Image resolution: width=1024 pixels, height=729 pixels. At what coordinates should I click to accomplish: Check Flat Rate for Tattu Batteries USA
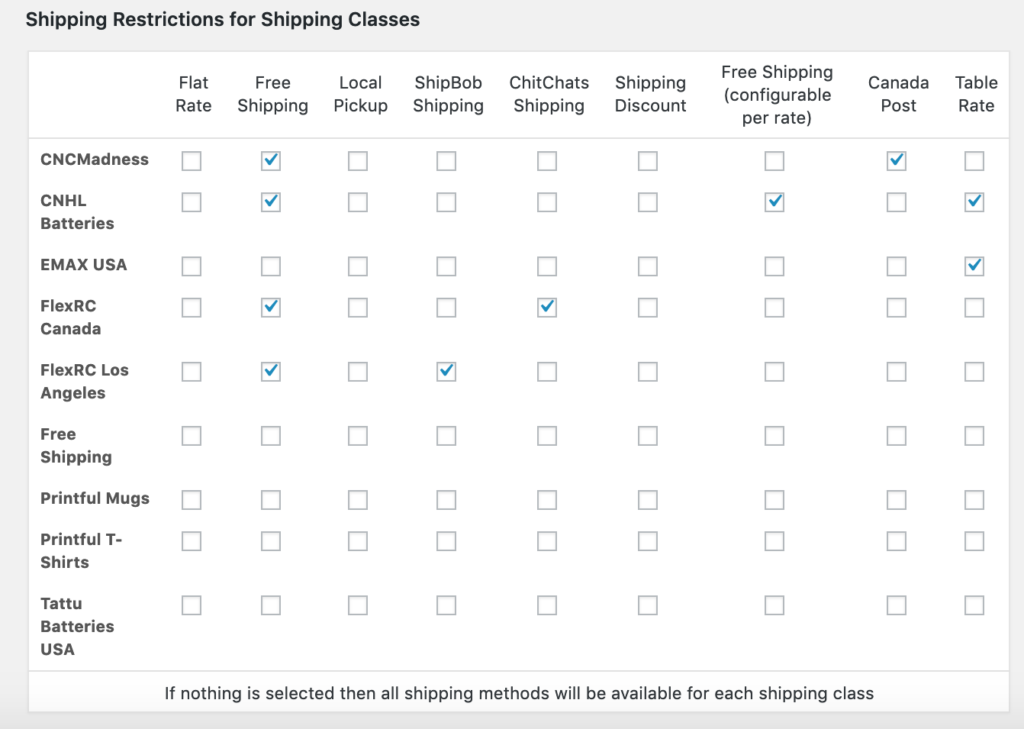(x=192, y=605)
